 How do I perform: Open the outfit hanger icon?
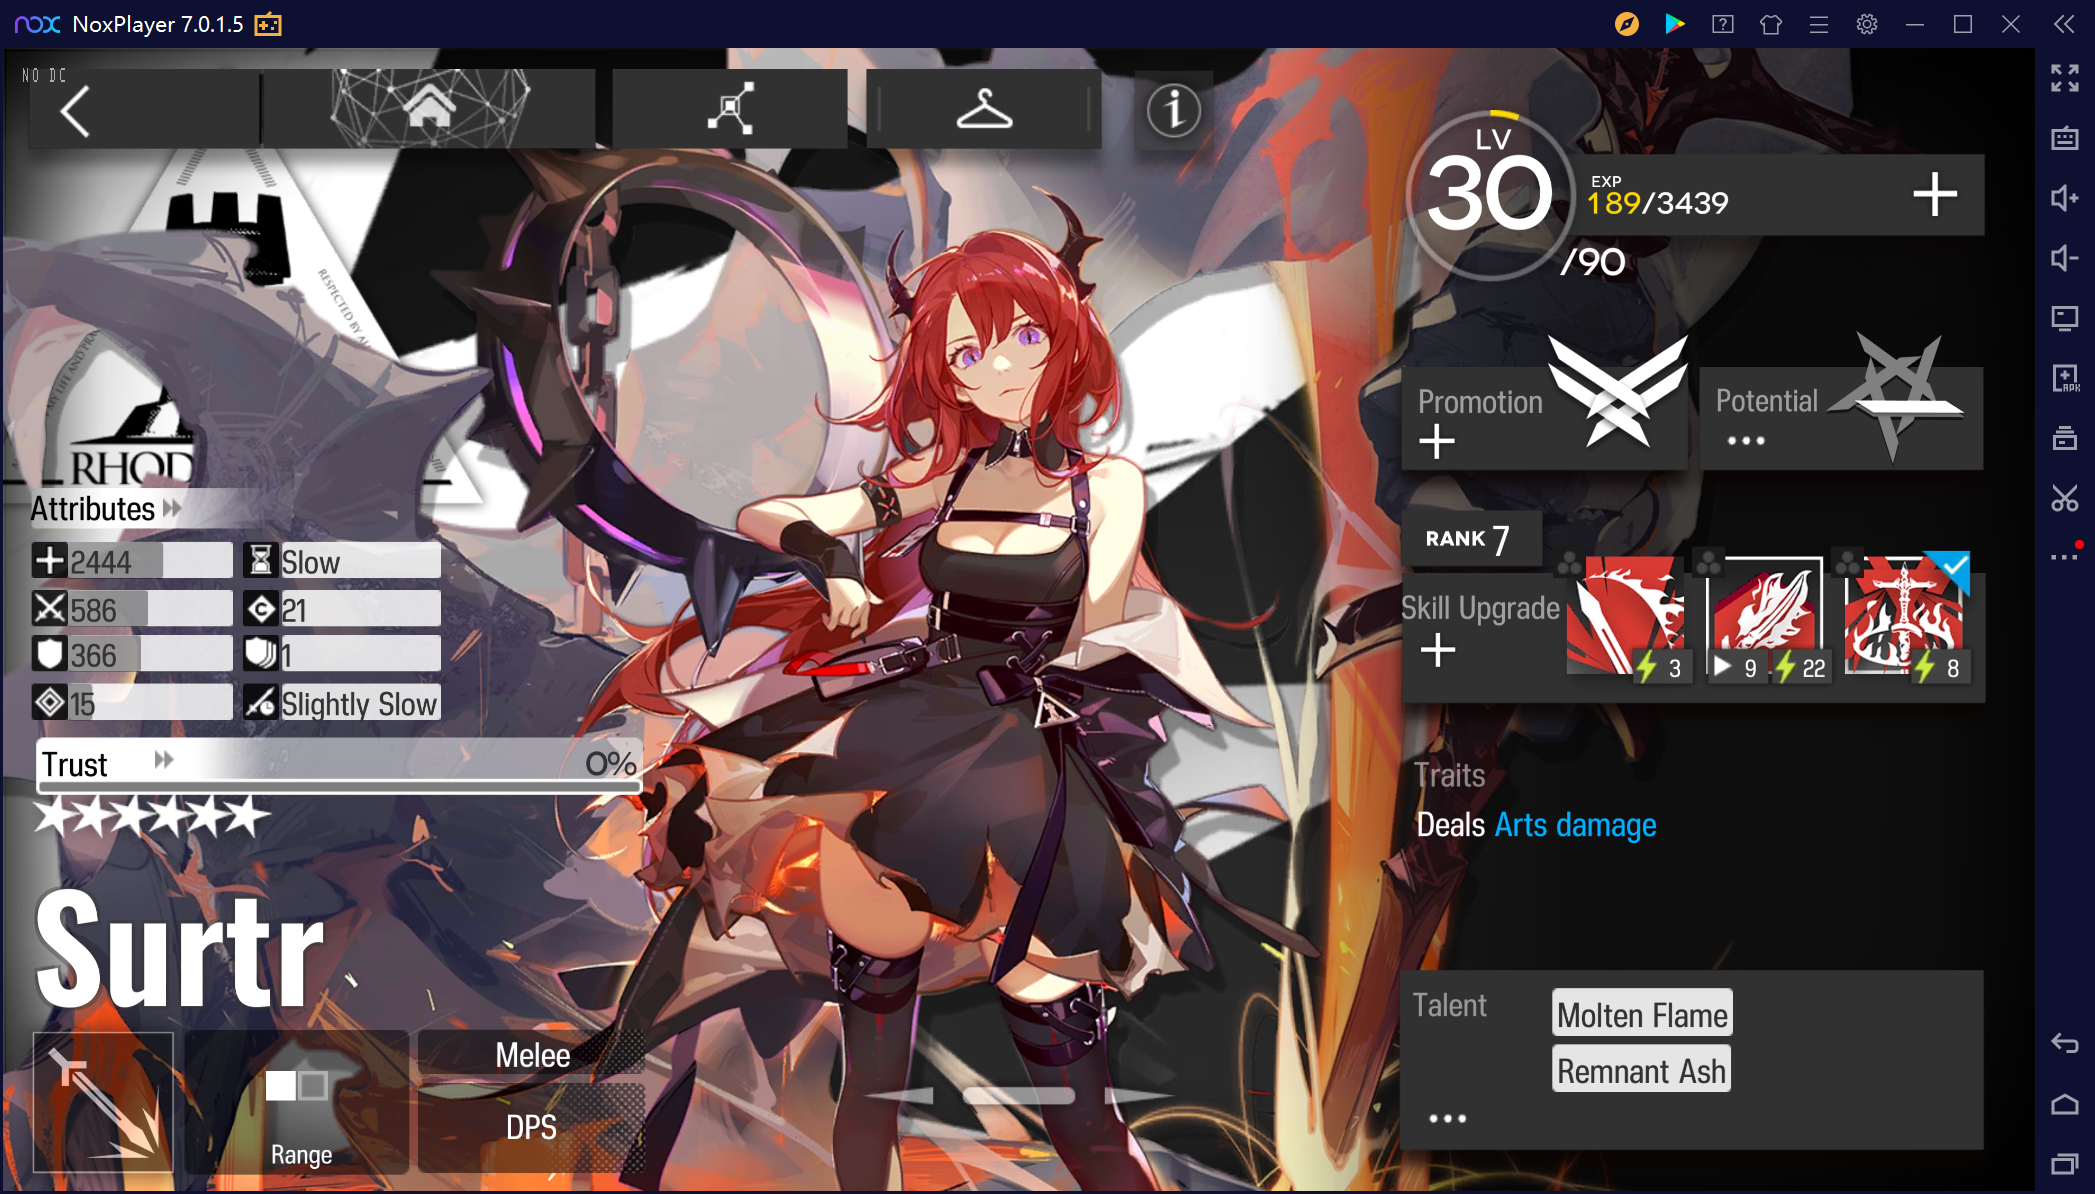[985, 108]
